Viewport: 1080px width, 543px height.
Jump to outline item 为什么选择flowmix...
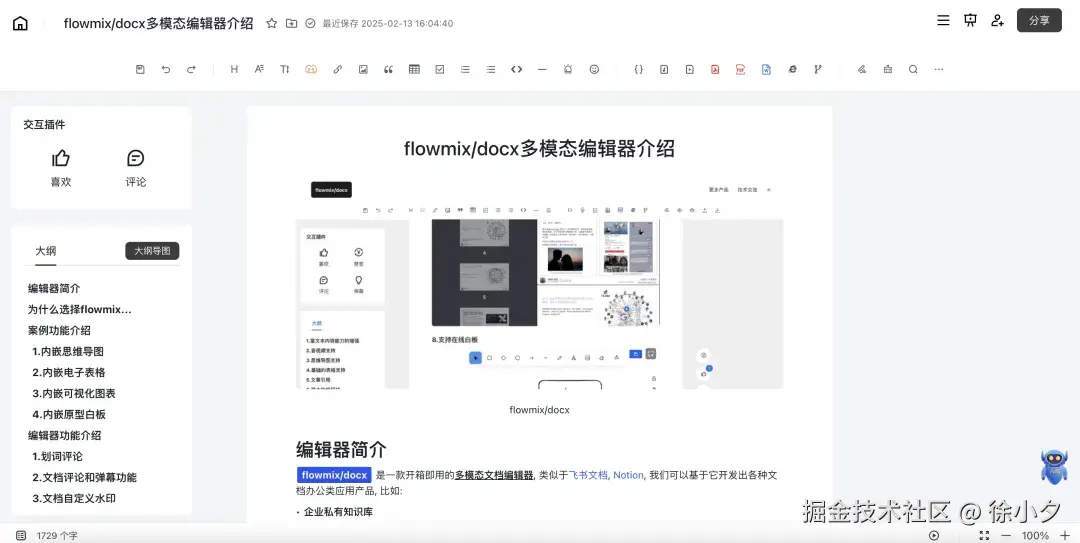coord(79,310)
